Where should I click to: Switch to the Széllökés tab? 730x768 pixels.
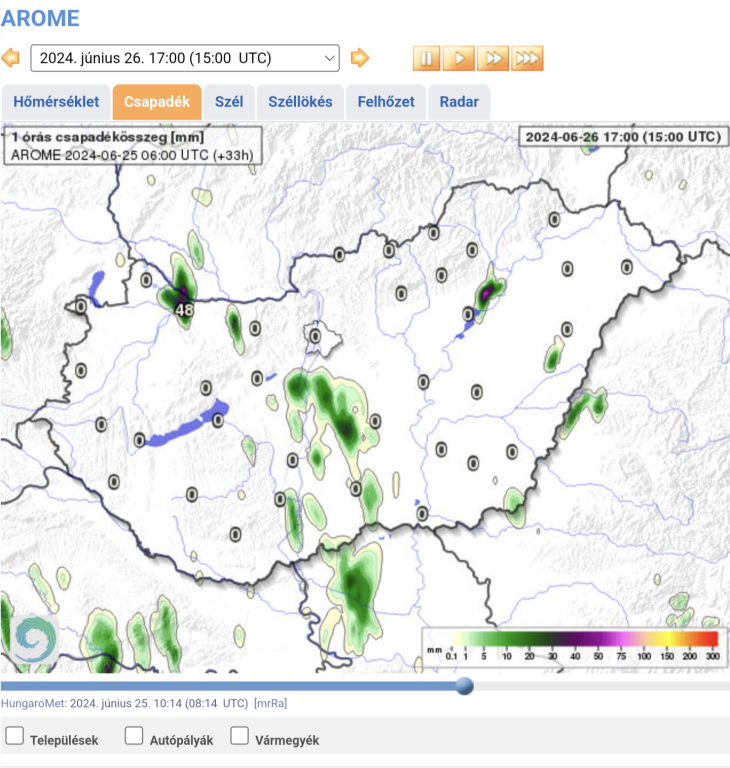[x=300, y=102]
